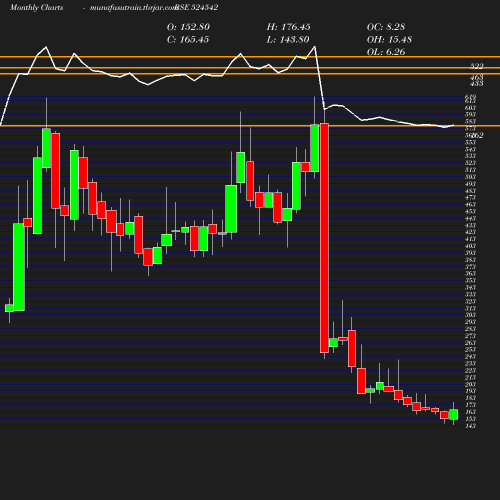Click the price axis label '243'
The width and height of the screenshot is (500, 500).
coord(470,356)
